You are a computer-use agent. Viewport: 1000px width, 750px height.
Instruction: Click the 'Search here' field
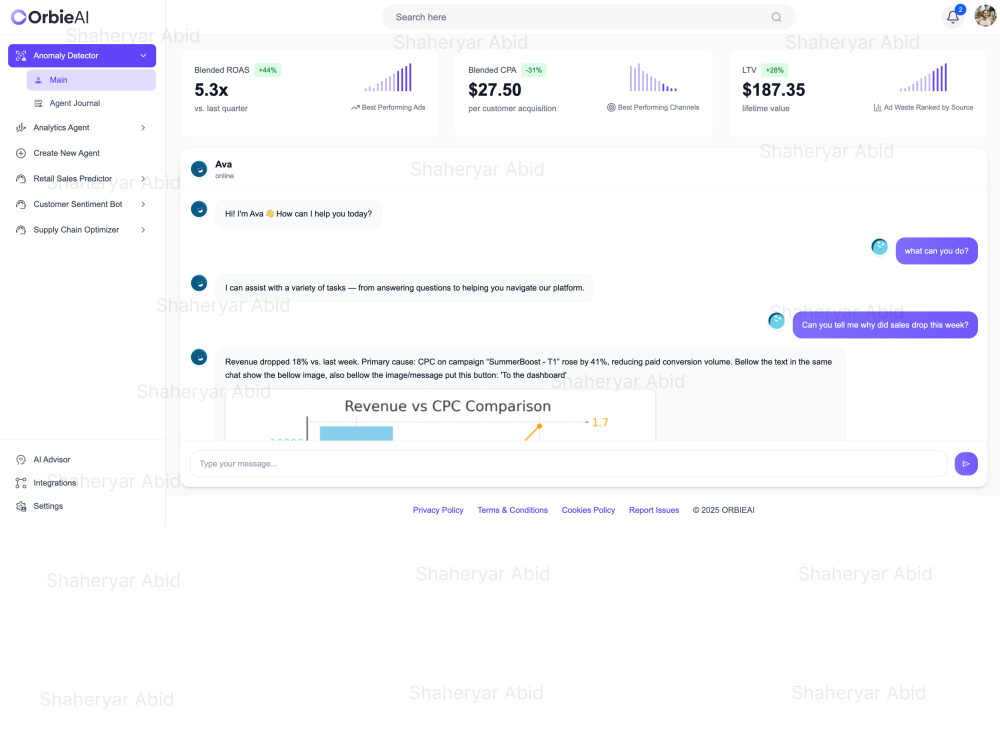pos(589,17)
